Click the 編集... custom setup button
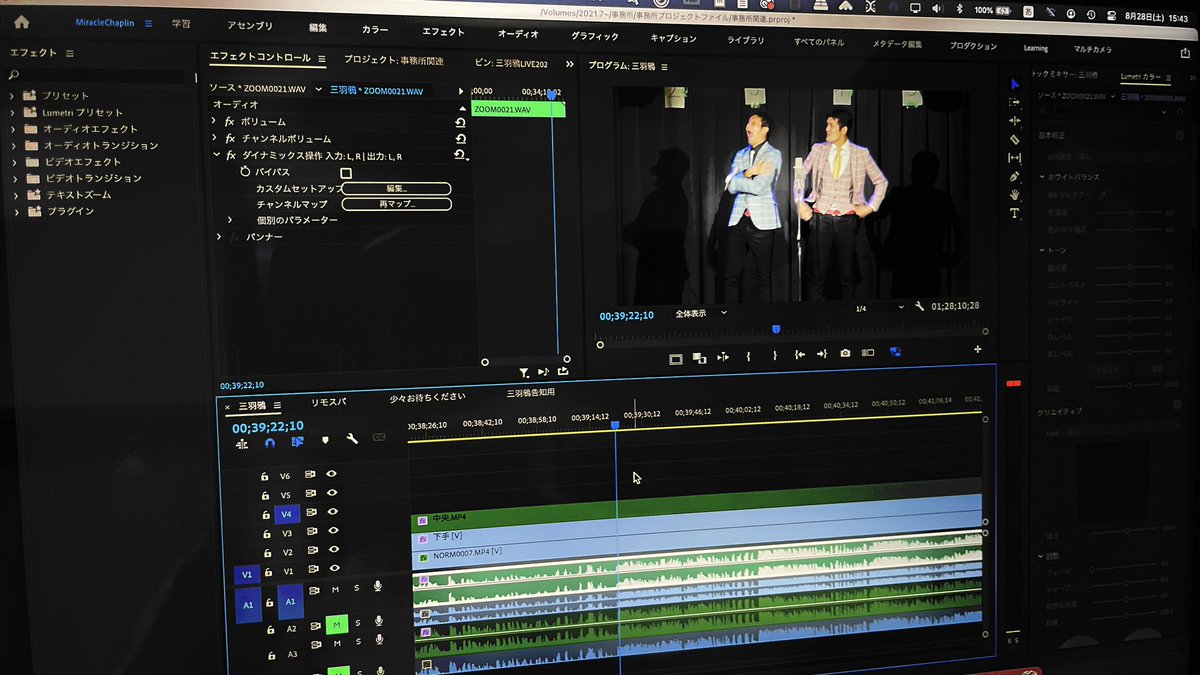The image size is (1200, 675). [x=397, y=188]
